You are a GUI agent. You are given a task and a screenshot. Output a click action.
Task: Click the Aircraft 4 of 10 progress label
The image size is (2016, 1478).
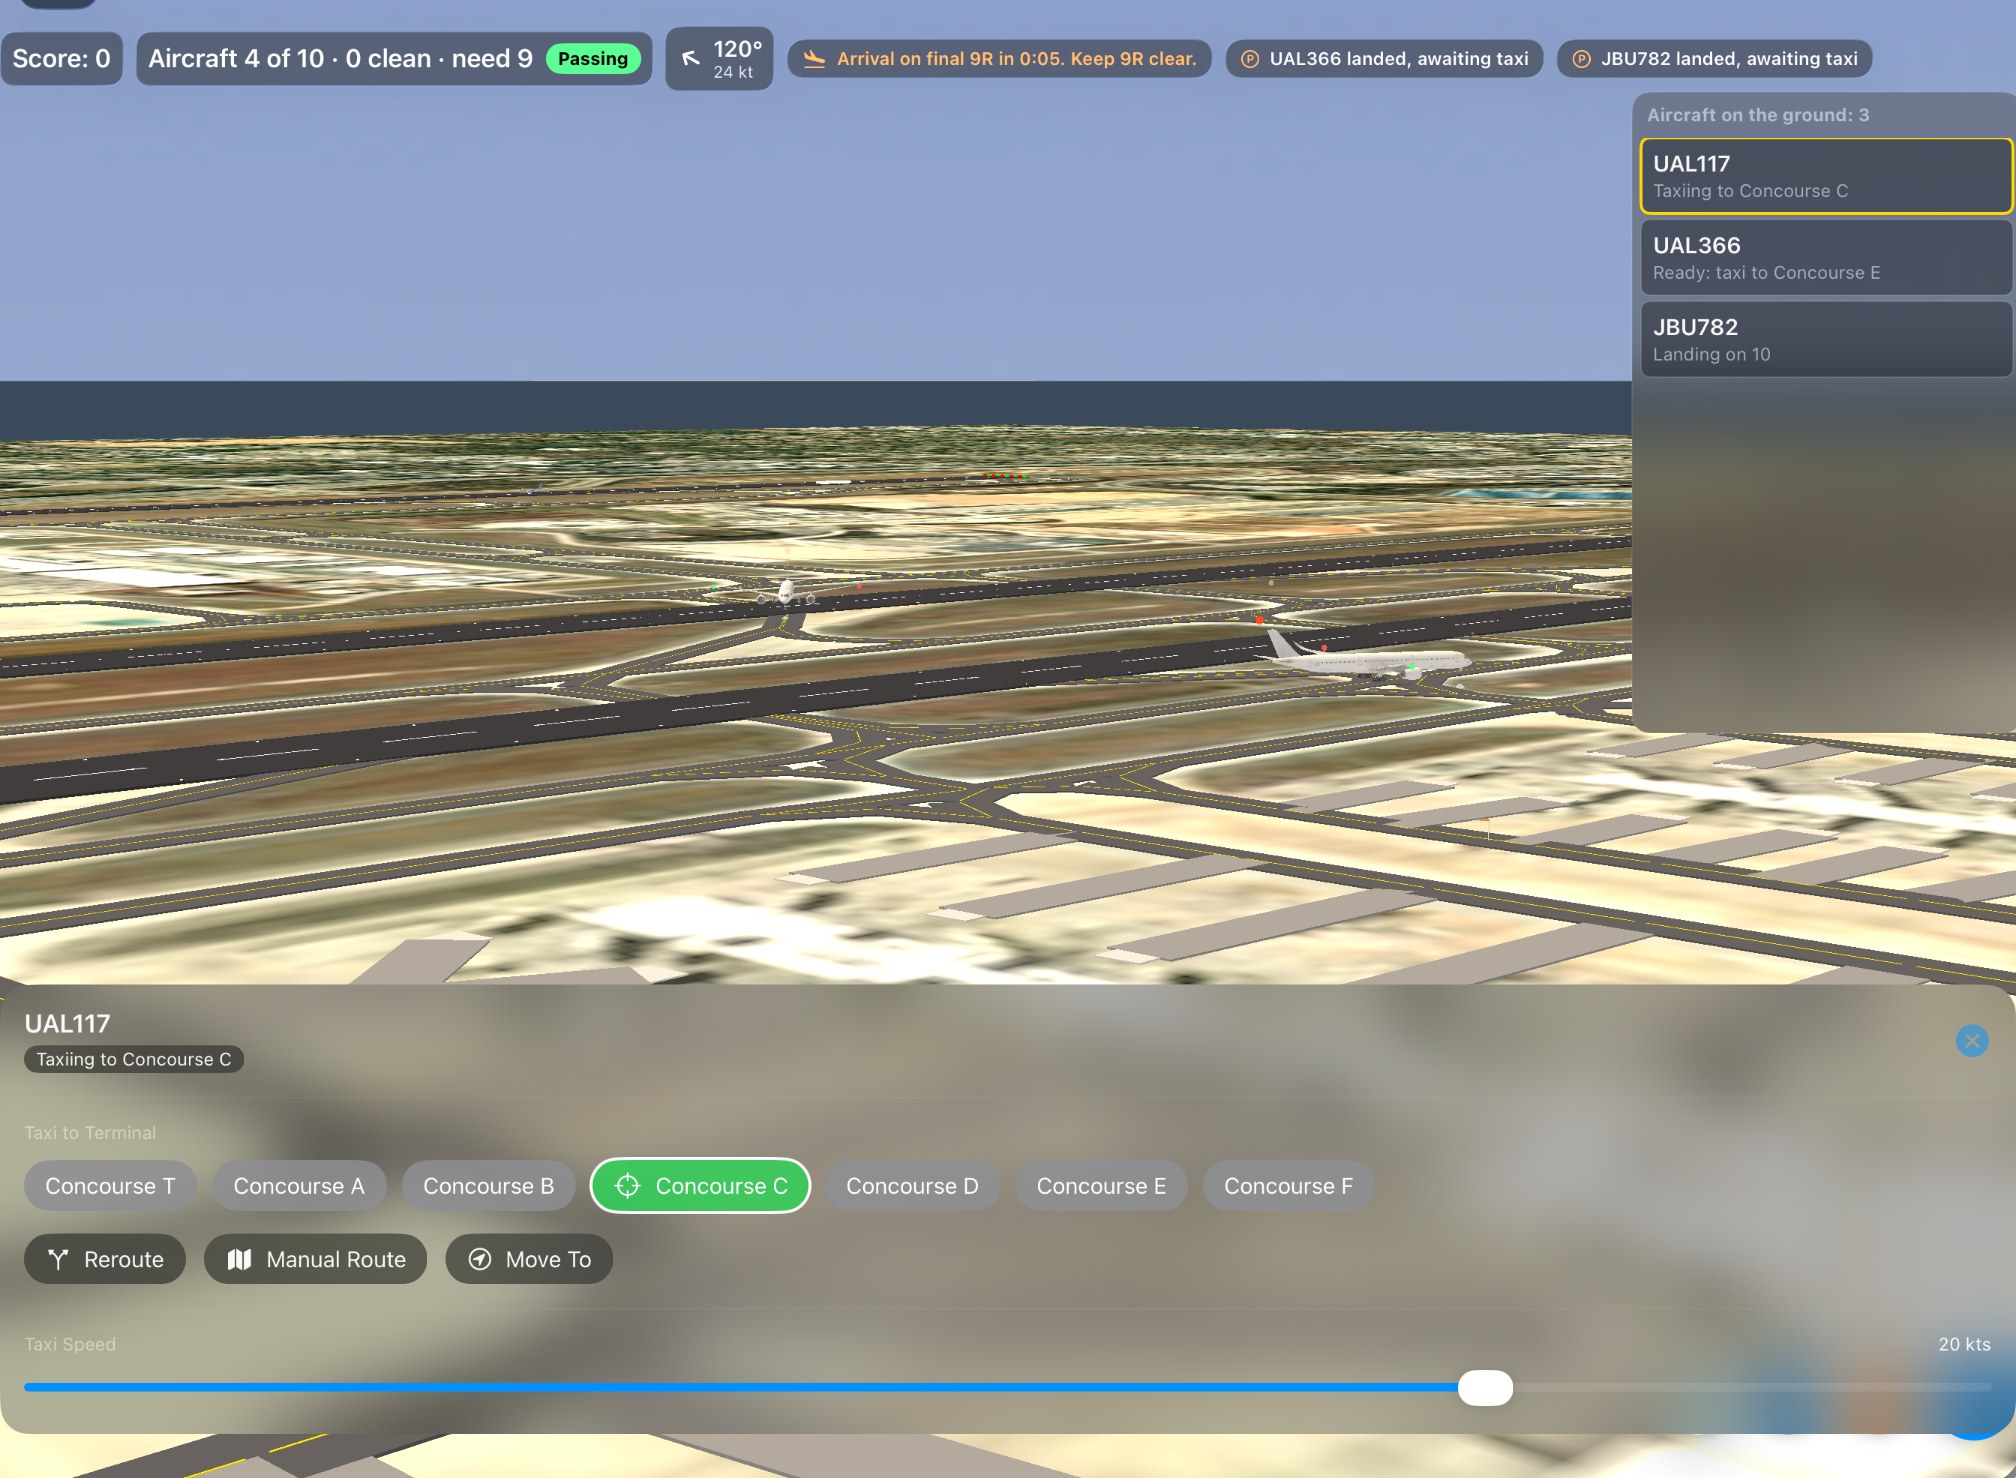click(341, 59)
